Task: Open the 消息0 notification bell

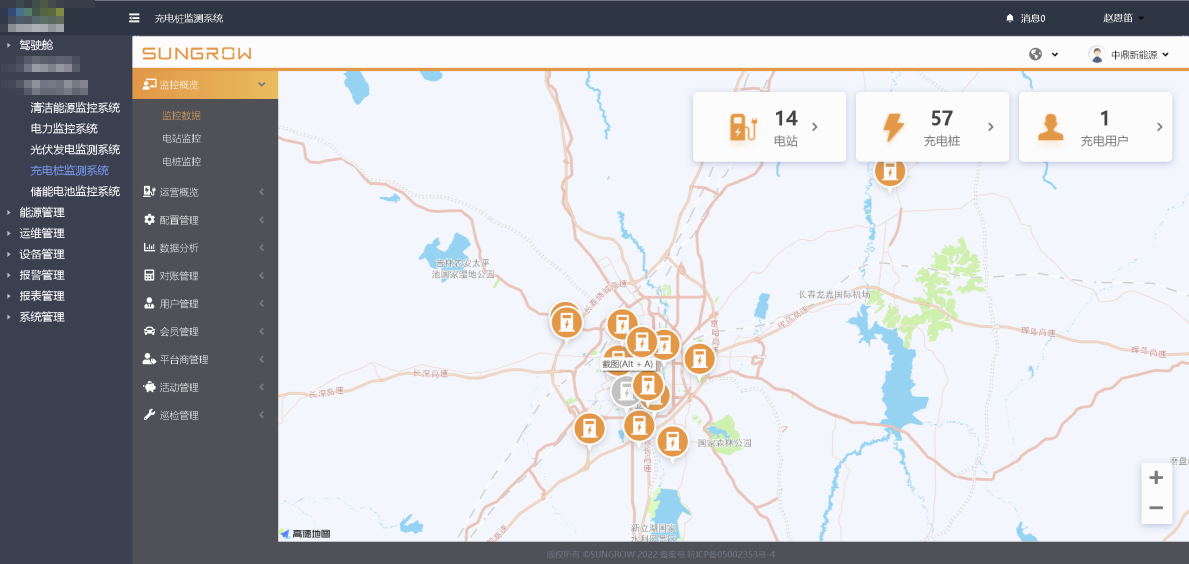Action: point(1025,18)
